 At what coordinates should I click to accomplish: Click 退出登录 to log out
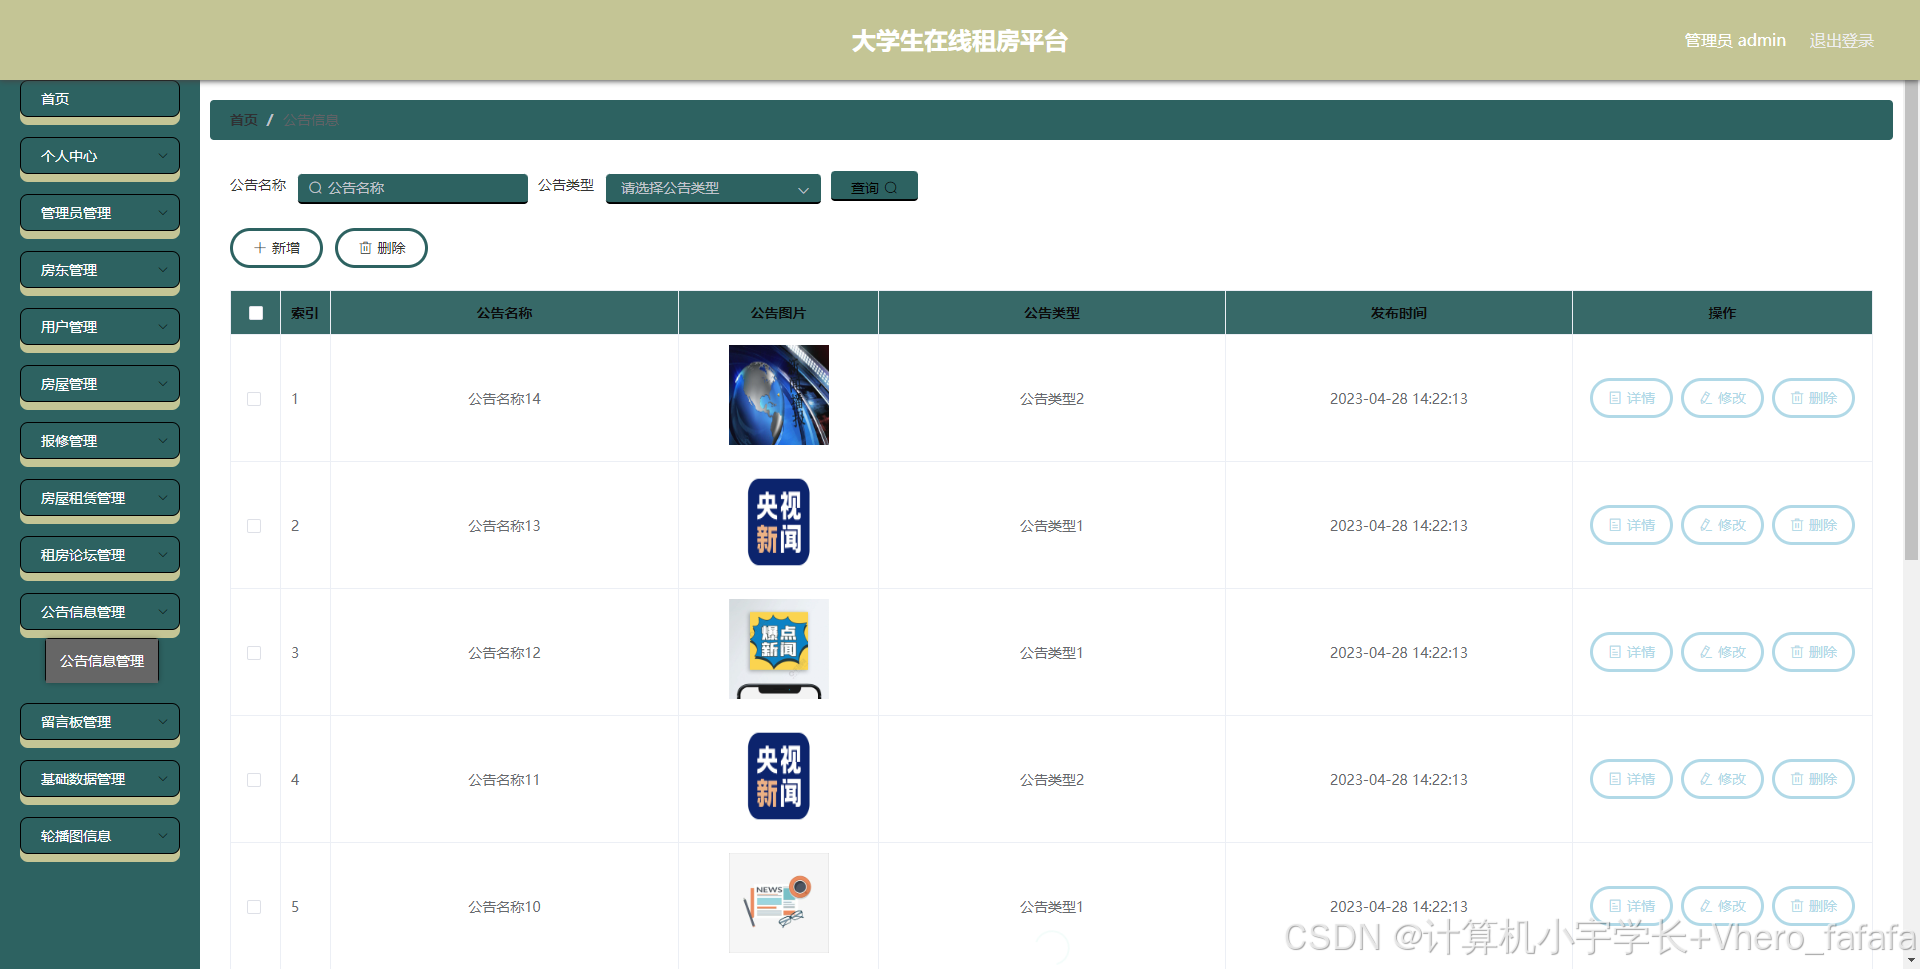click(x=1841, y=40)
